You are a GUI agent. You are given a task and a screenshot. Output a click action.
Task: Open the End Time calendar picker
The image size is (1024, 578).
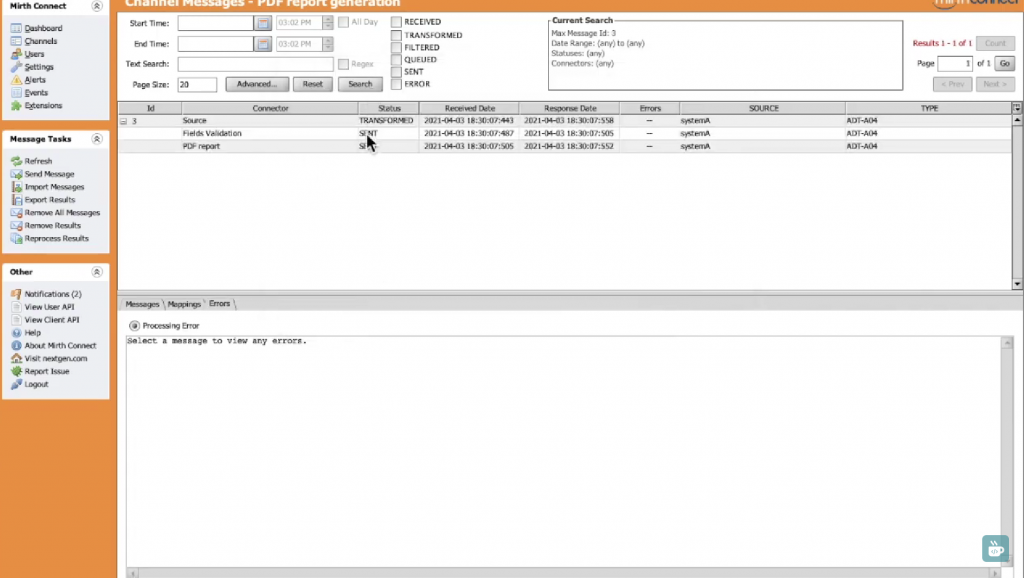pos(263,44)
